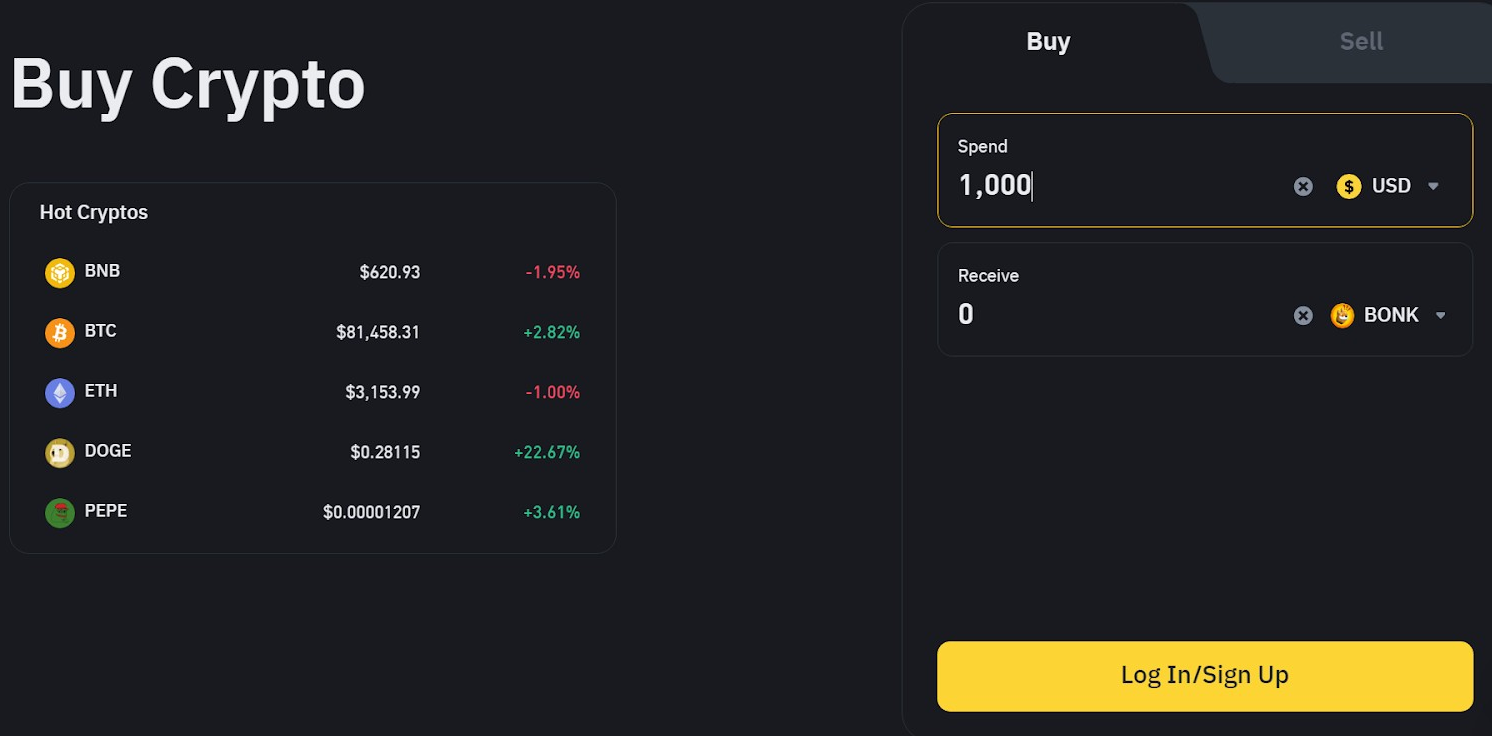Click the USD currency label
The image size is (1492, 736).
pyautogui.click(x=1391, y=186)
